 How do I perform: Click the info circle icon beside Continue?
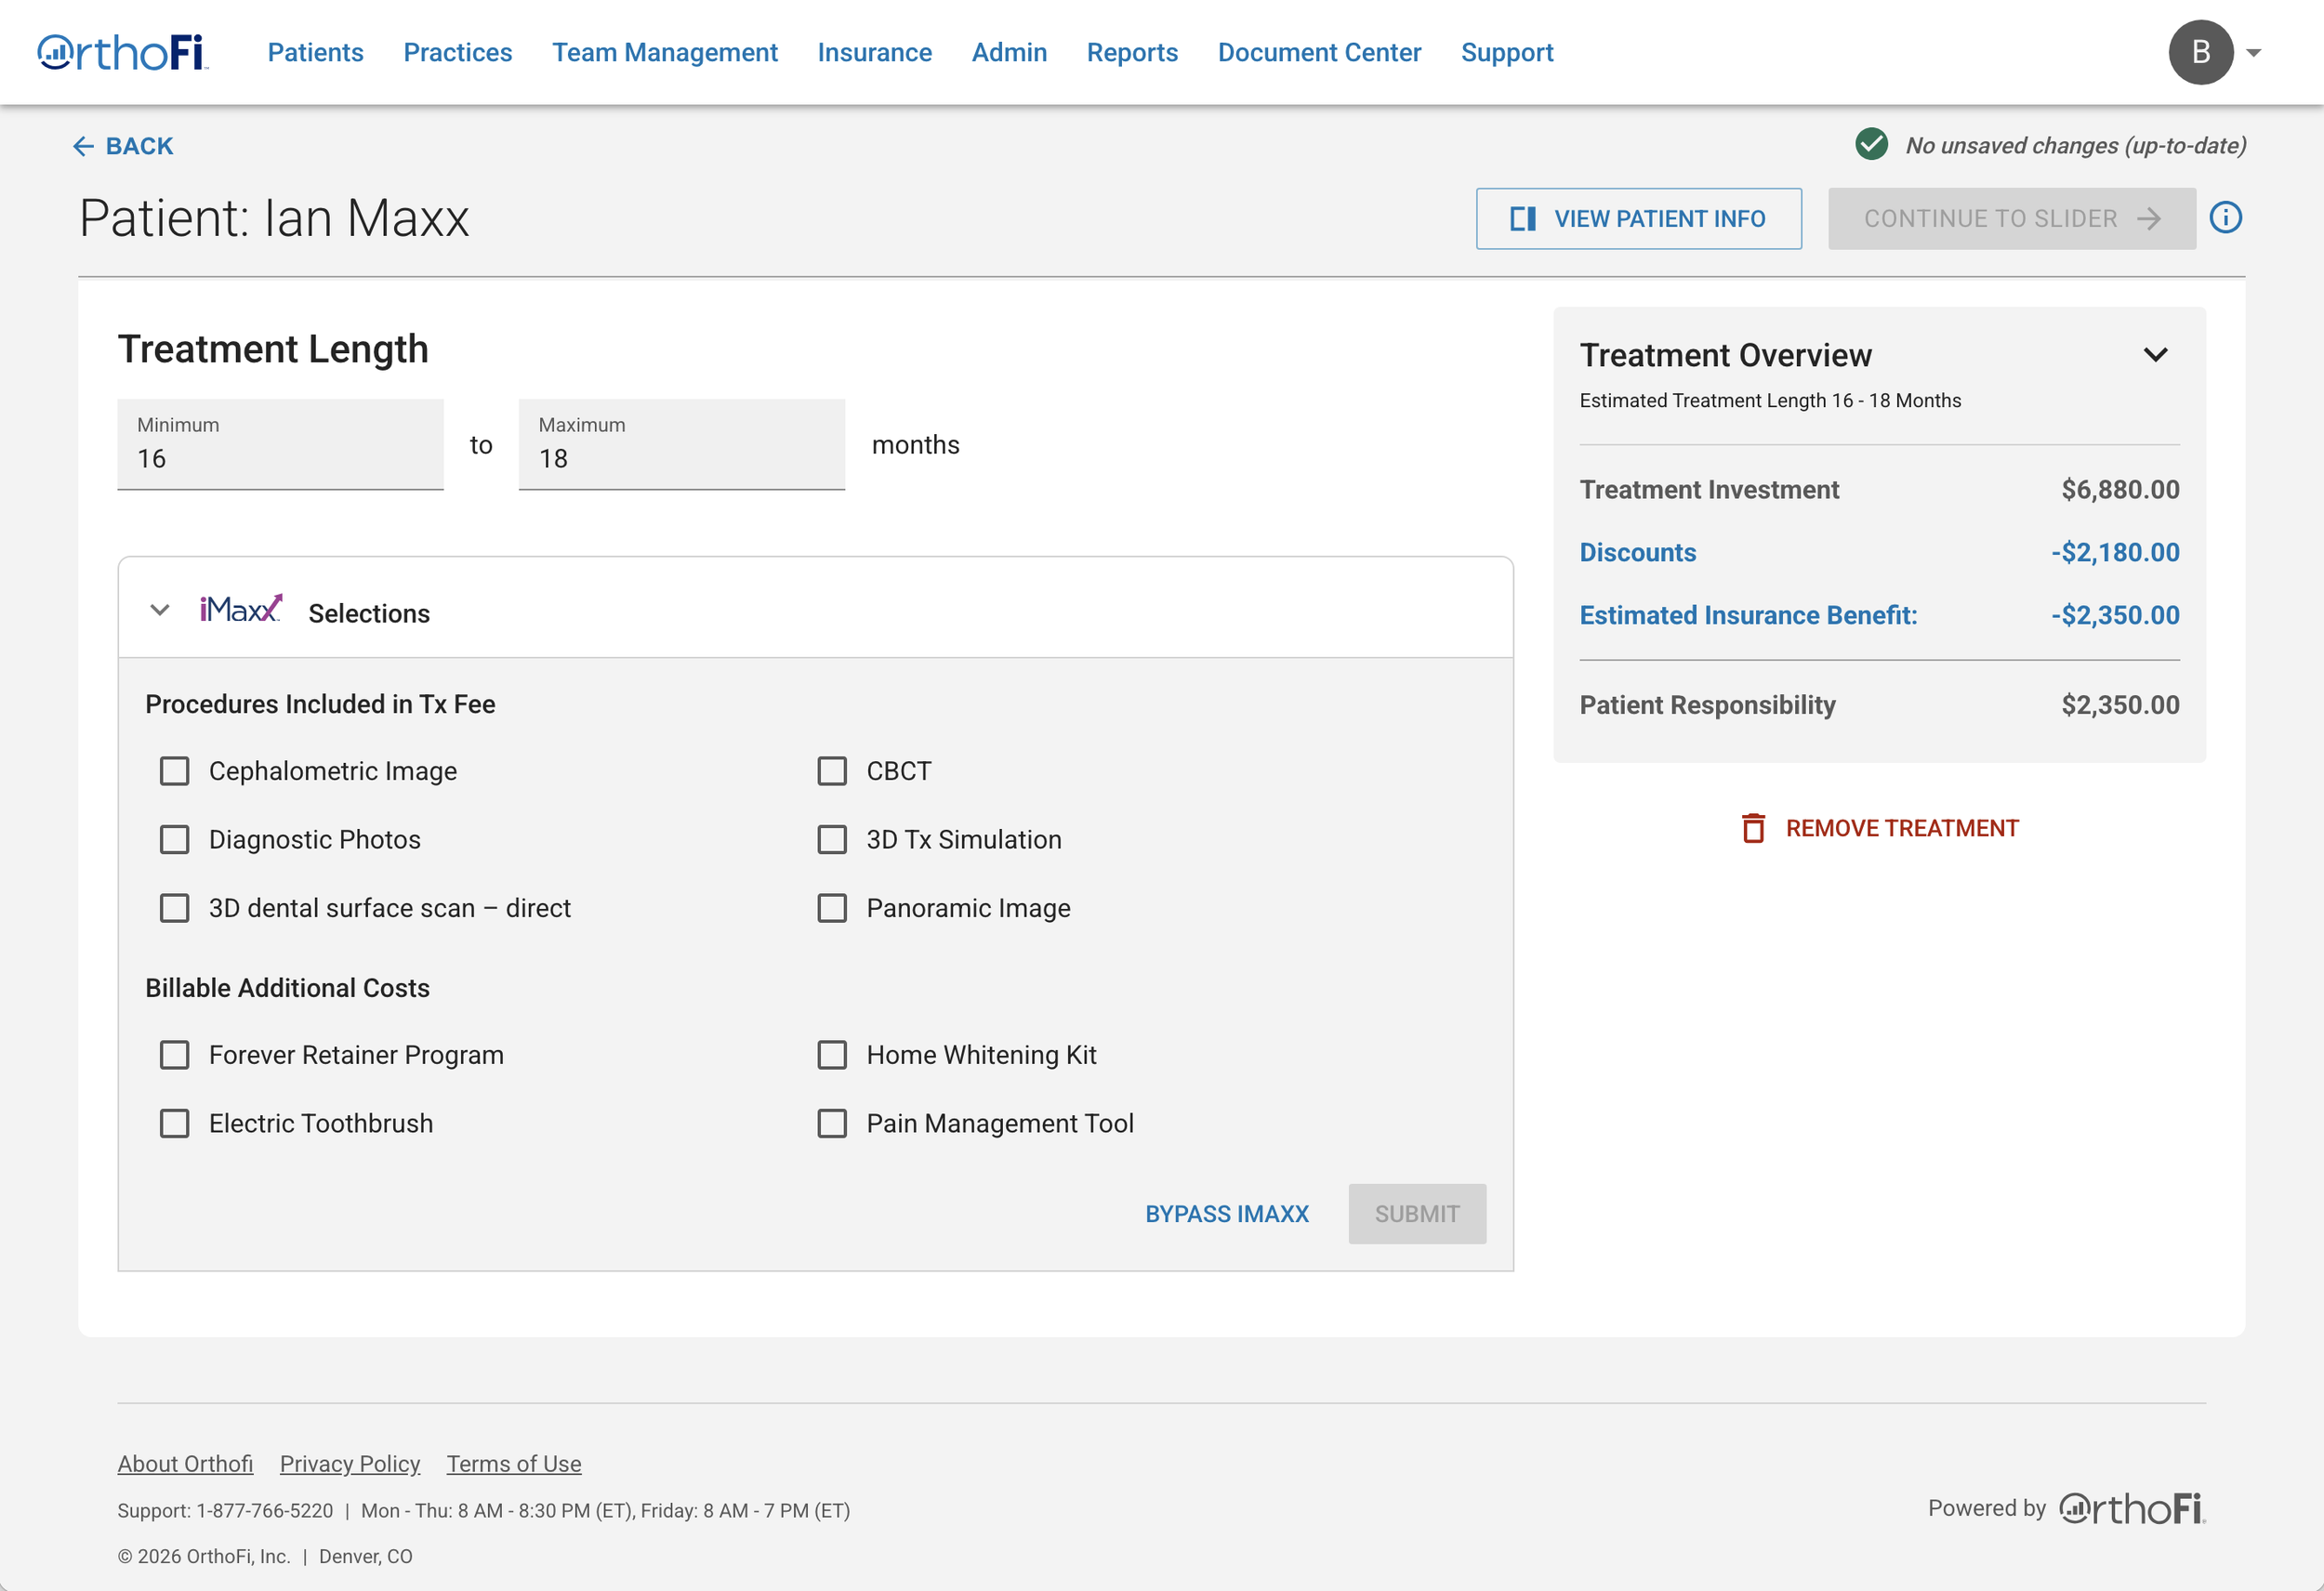2225,217
